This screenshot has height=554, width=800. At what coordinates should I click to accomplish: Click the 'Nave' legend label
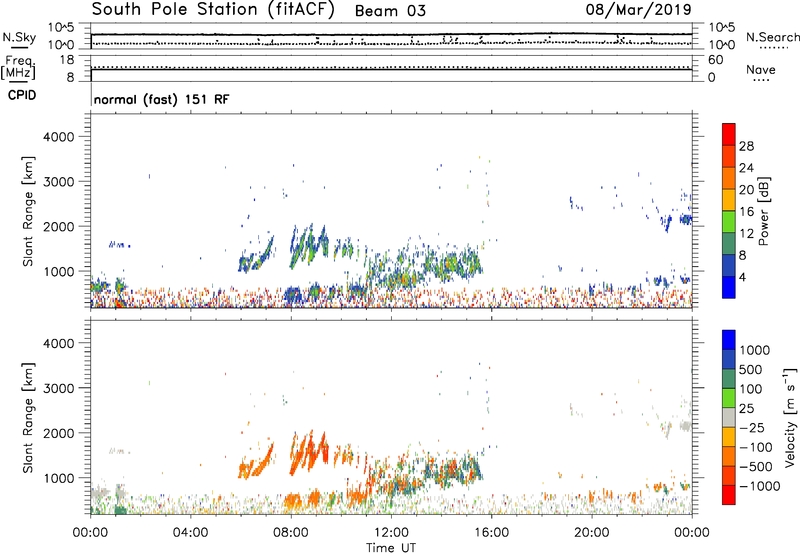click(x=761, y=70)
